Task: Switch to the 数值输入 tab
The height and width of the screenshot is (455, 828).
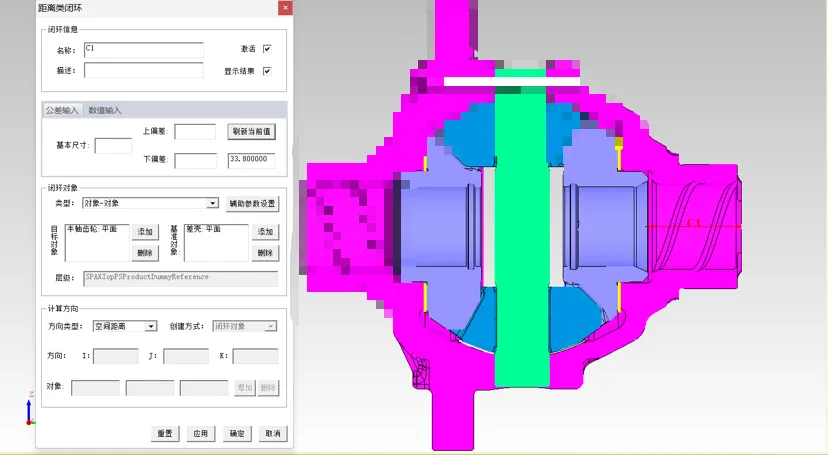Action: pyautogui.click(x=104, y=110)
